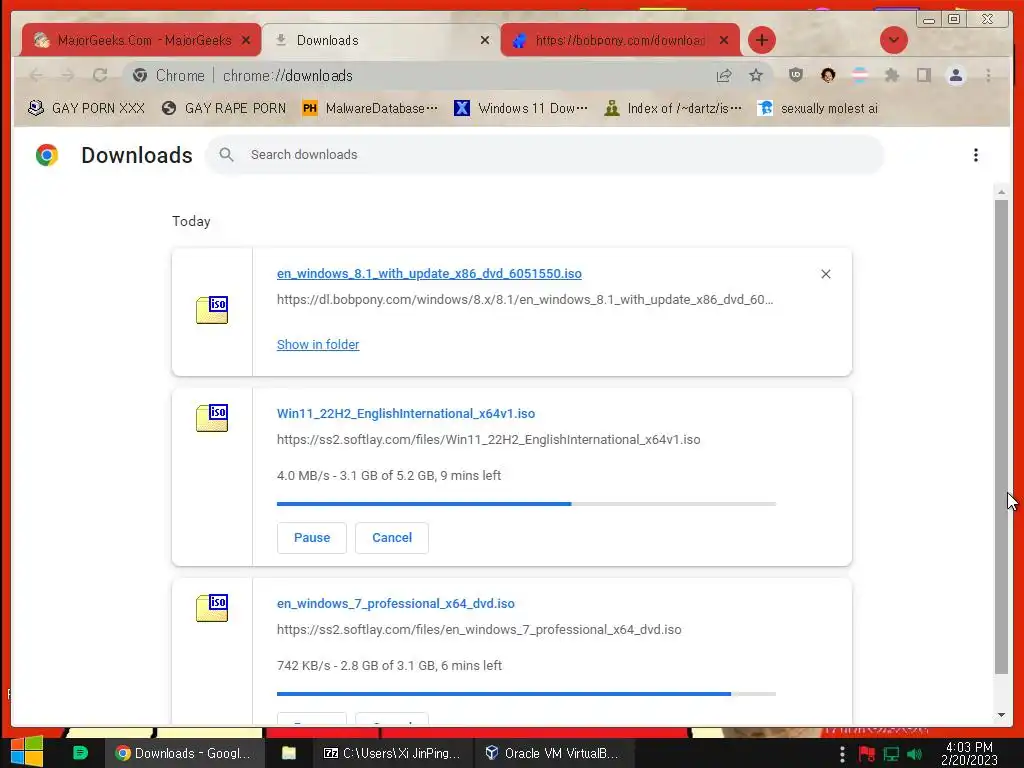Open the bobpony.com download tab
1024x768 pixels.
618,40
